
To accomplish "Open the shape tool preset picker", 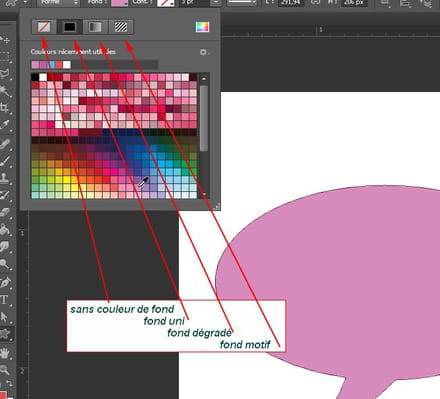I will click(x=17, y=3).
